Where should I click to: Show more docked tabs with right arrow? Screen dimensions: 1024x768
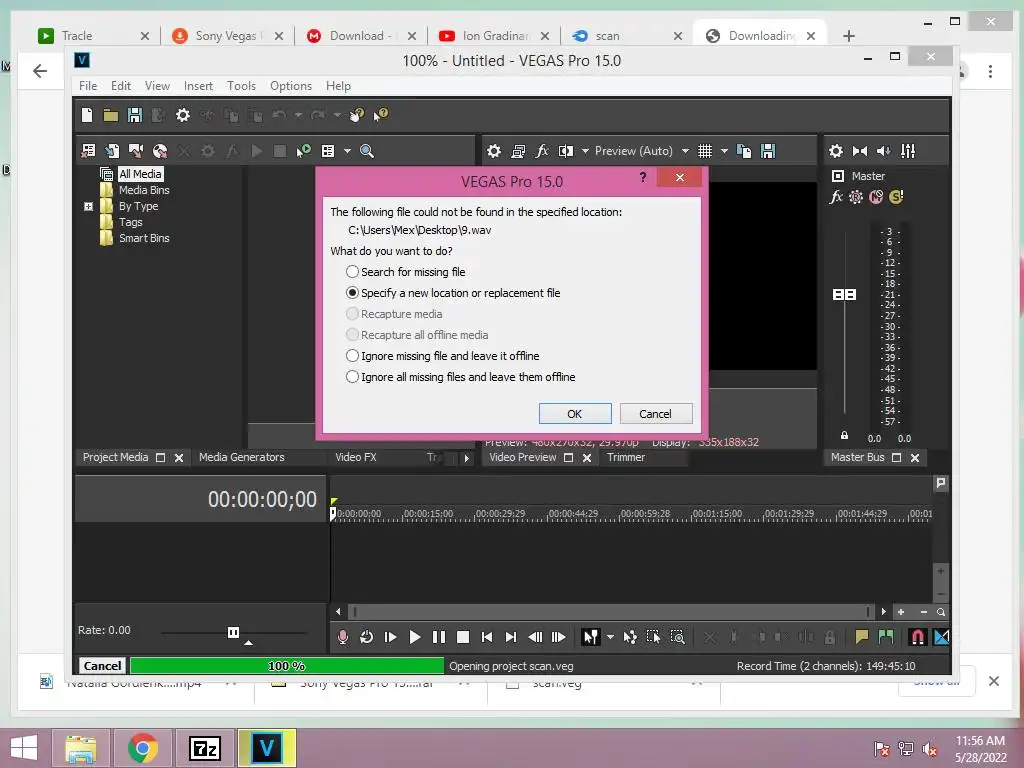[466, 458]
